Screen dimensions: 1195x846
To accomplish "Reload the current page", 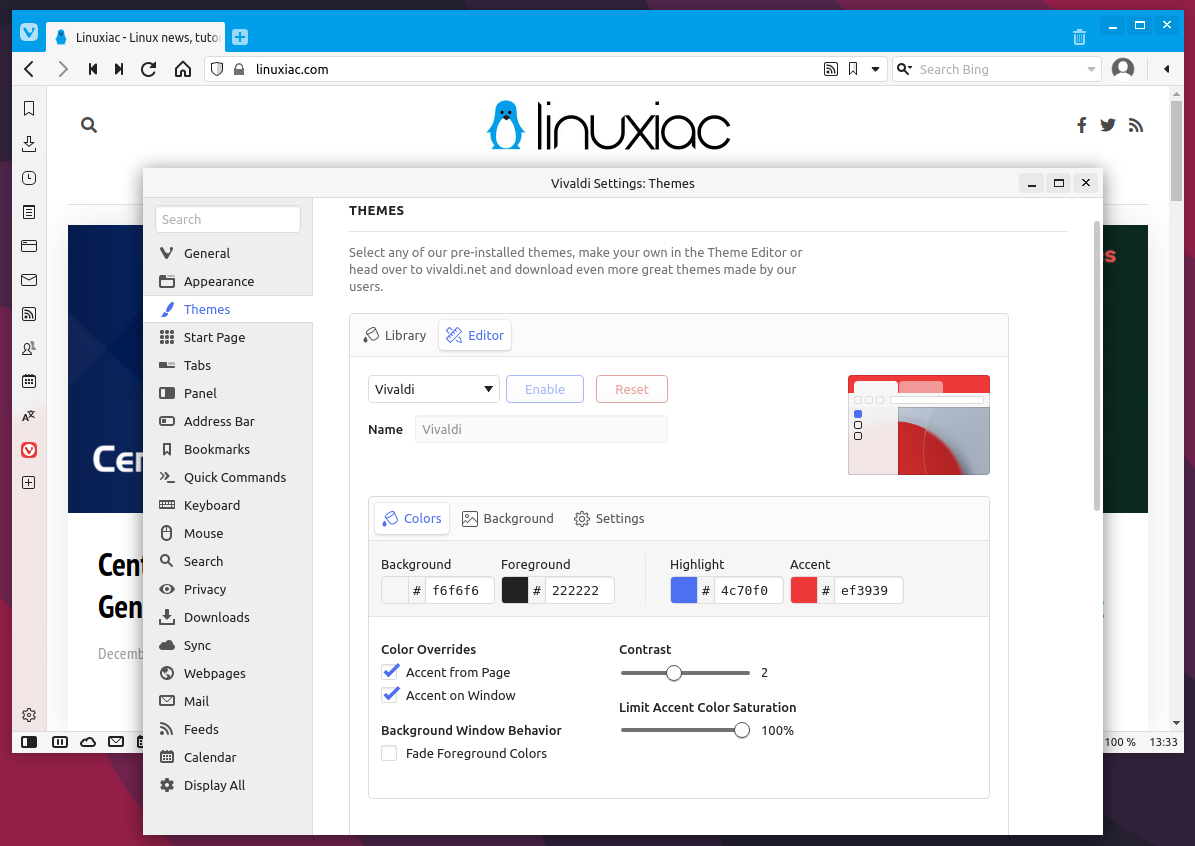I will [149, 69].
